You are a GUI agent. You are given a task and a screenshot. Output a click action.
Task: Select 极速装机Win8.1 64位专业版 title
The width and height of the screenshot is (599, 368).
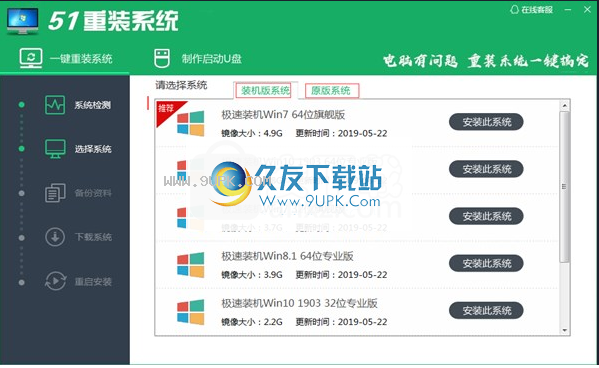click(x=287, y=256)
